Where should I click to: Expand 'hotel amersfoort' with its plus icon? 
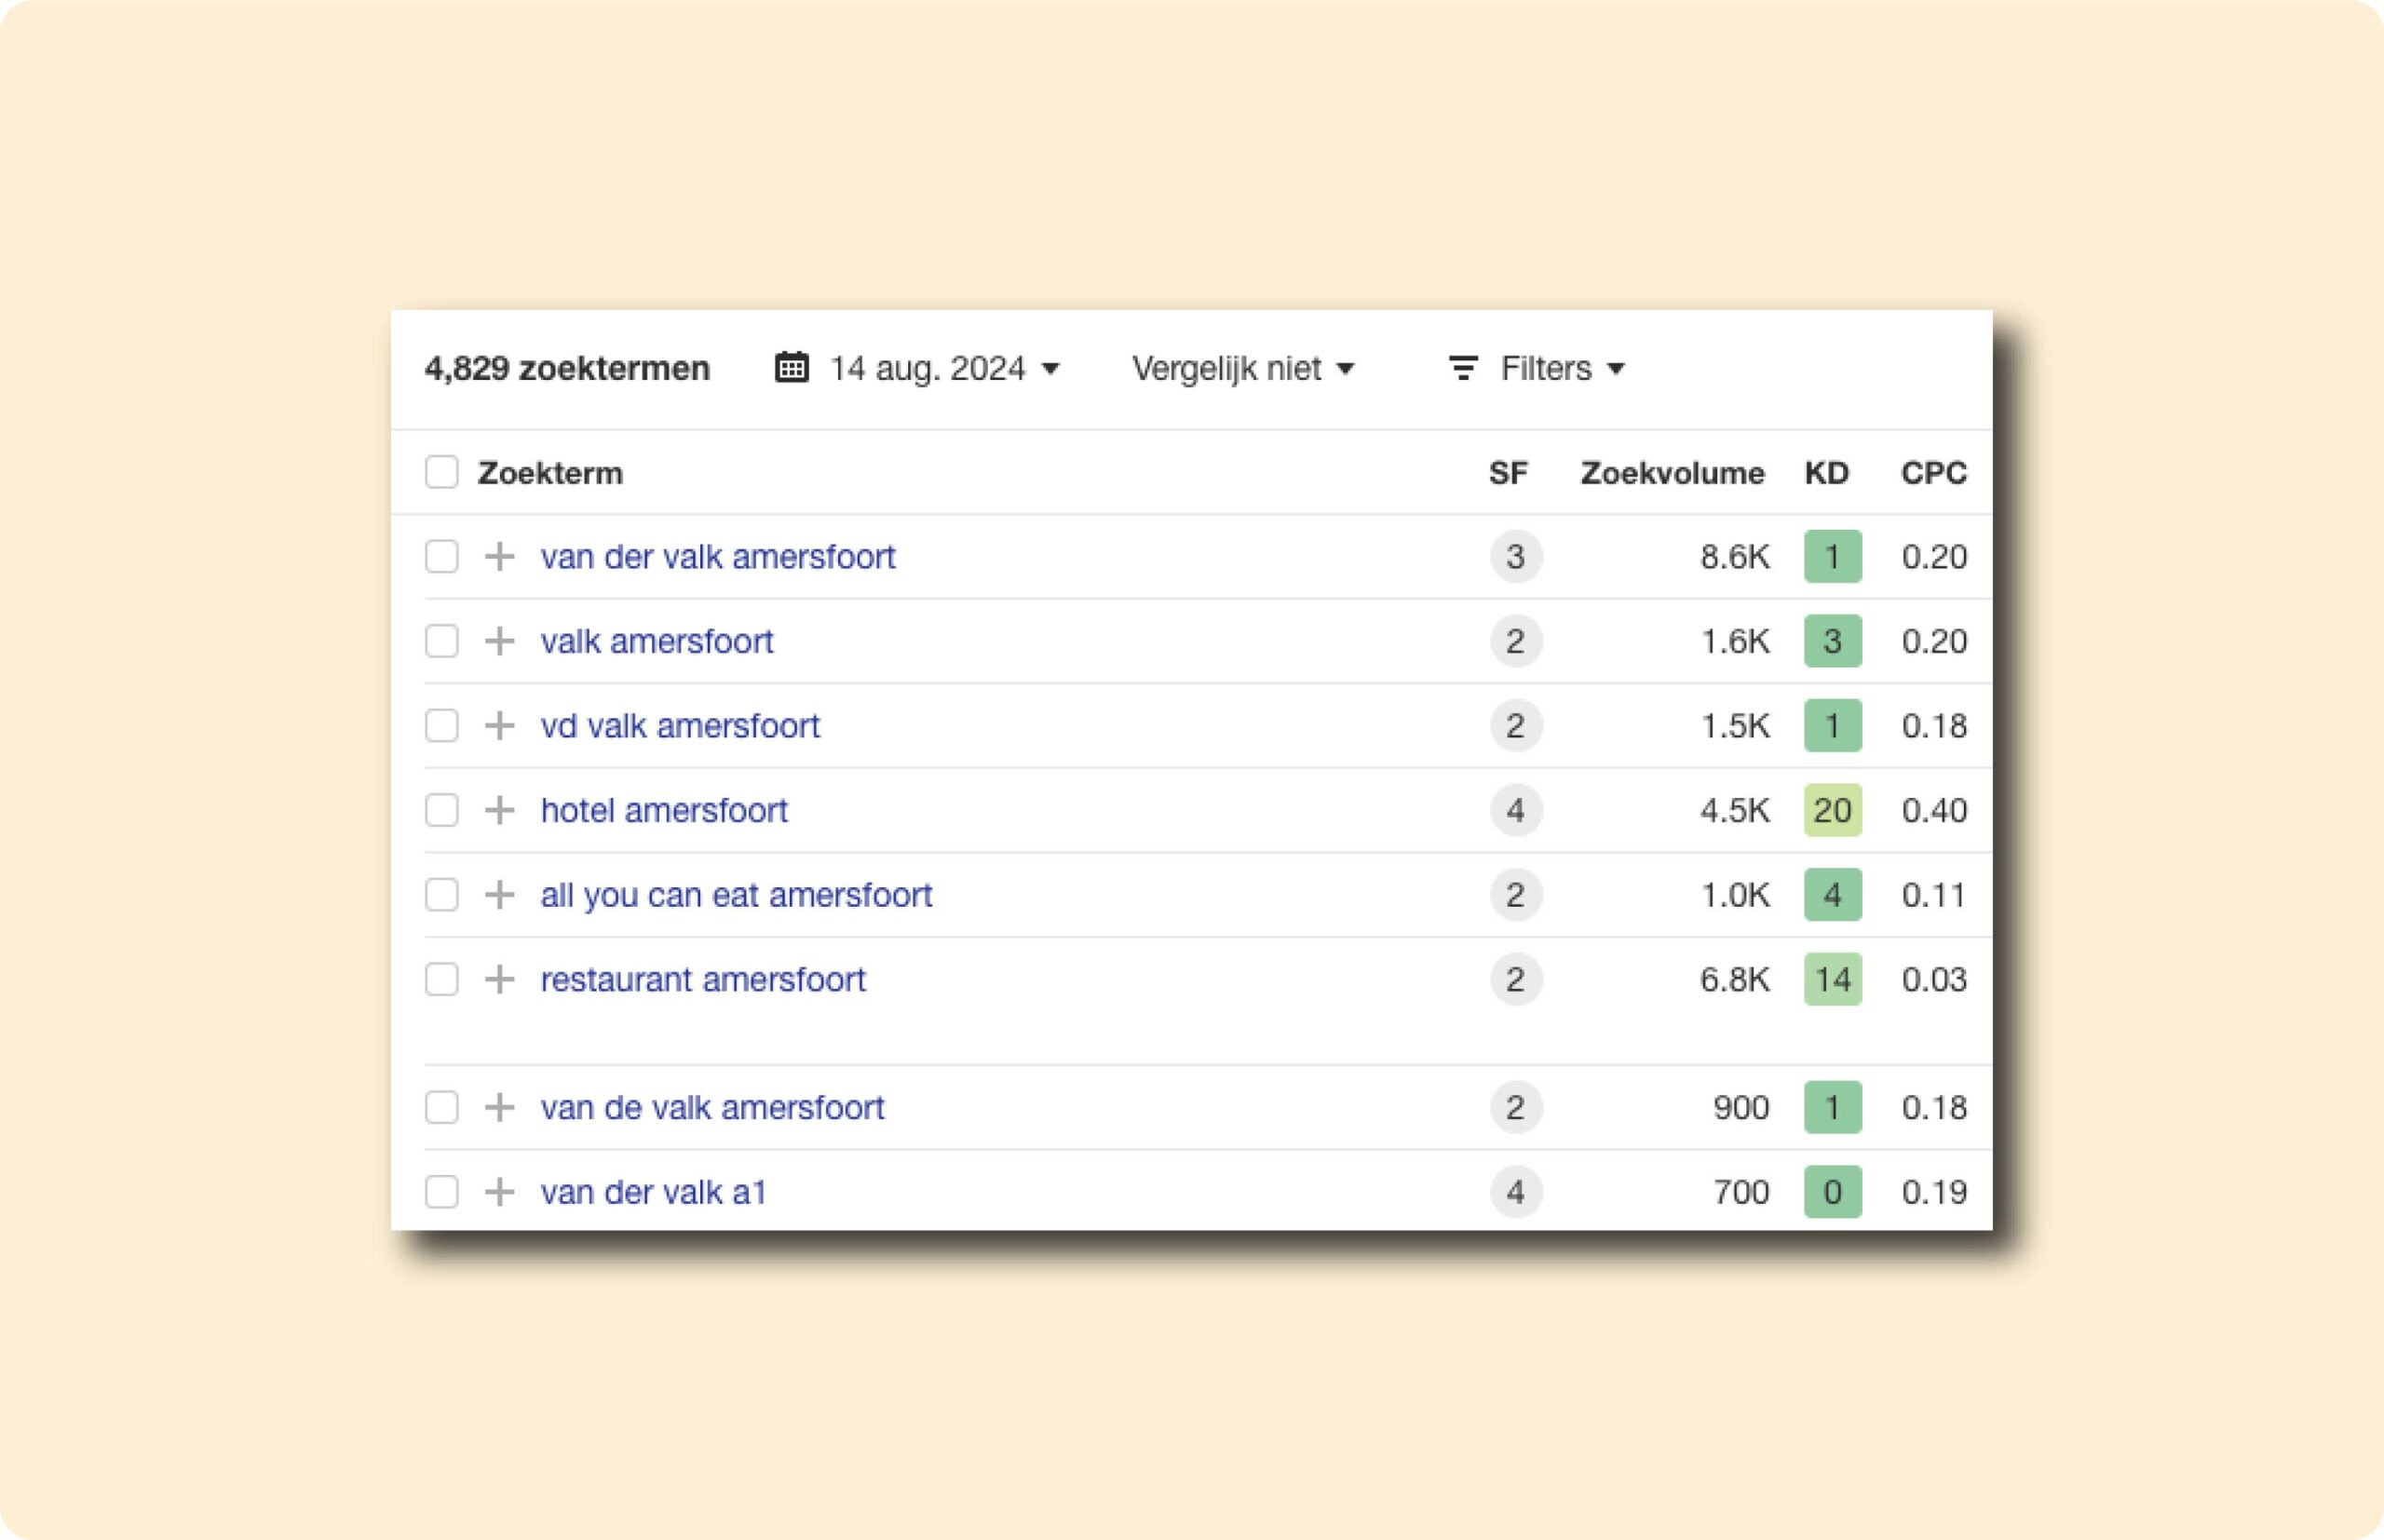coord(499,810)
